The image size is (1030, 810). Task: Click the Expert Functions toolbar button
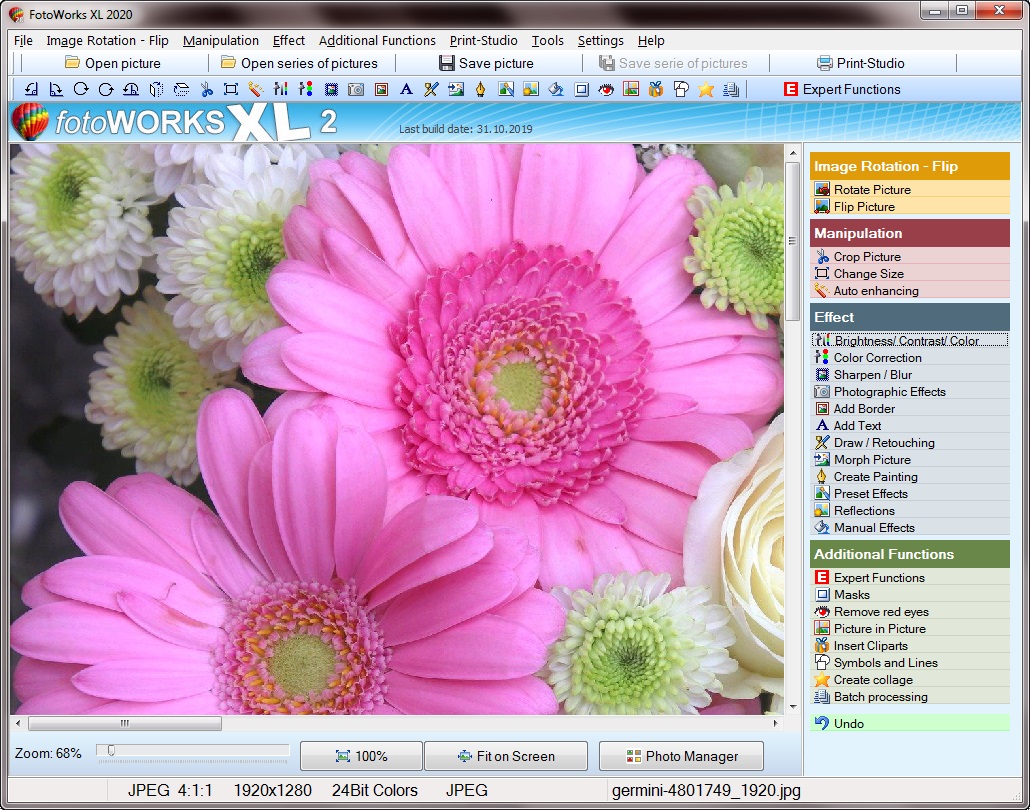842,89
